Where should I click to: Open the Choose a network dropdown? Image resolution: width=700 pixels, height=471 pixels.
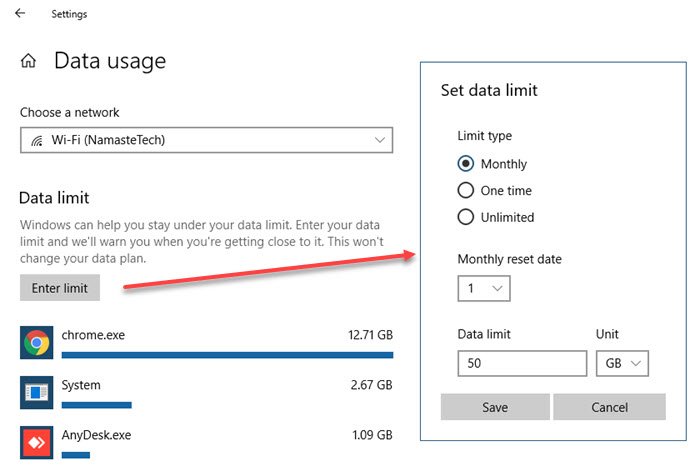(206, 140)
